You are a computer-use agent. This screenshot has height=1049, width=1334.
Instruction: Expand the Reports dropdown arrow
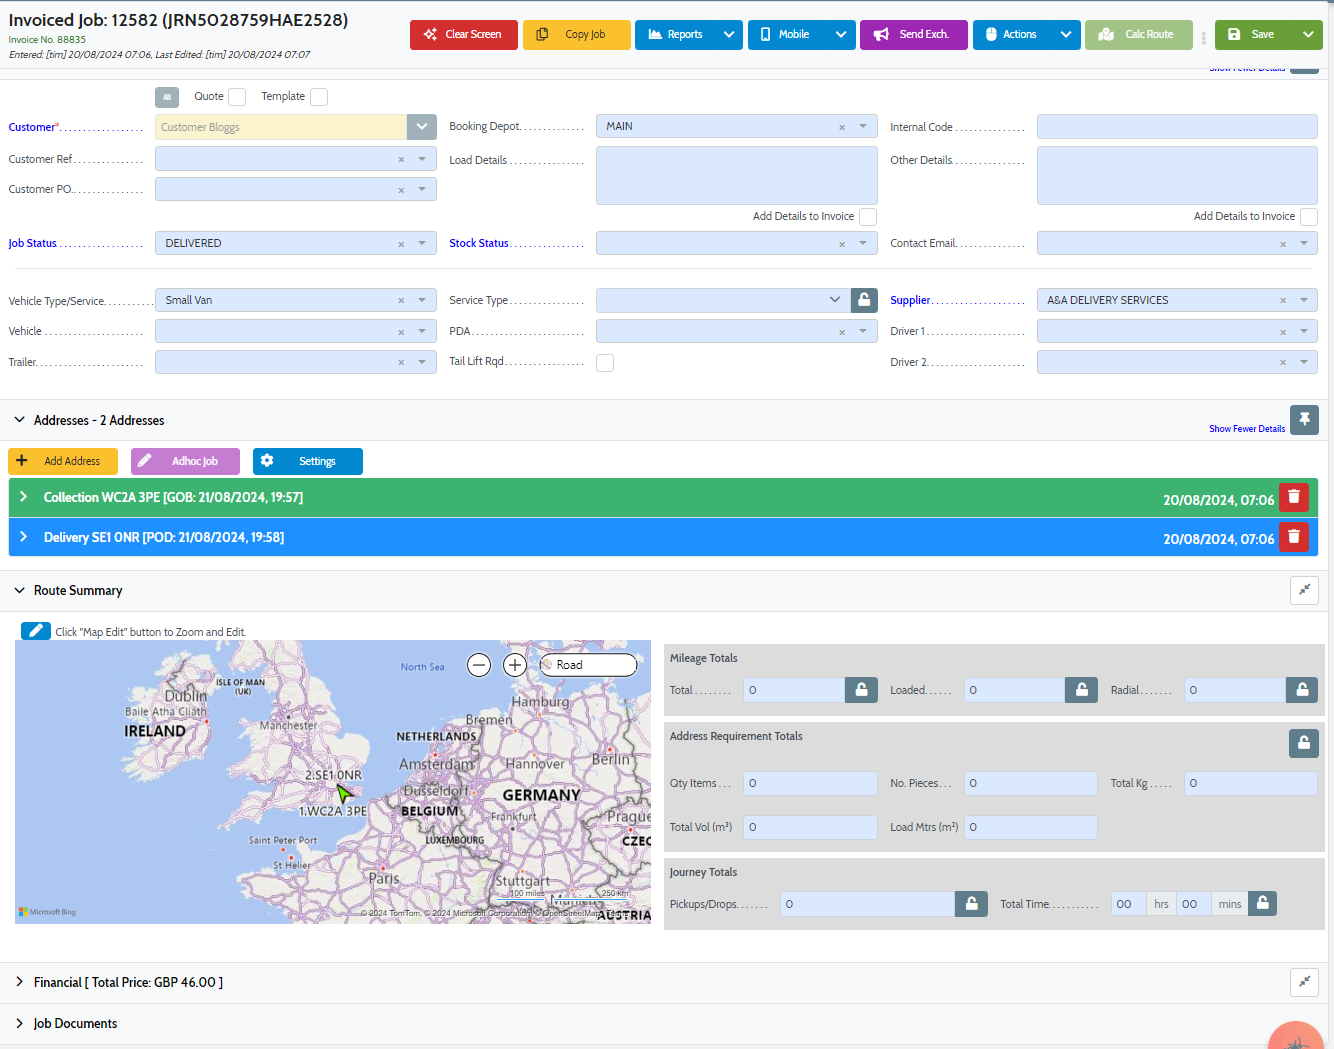(x=730, y=34)
